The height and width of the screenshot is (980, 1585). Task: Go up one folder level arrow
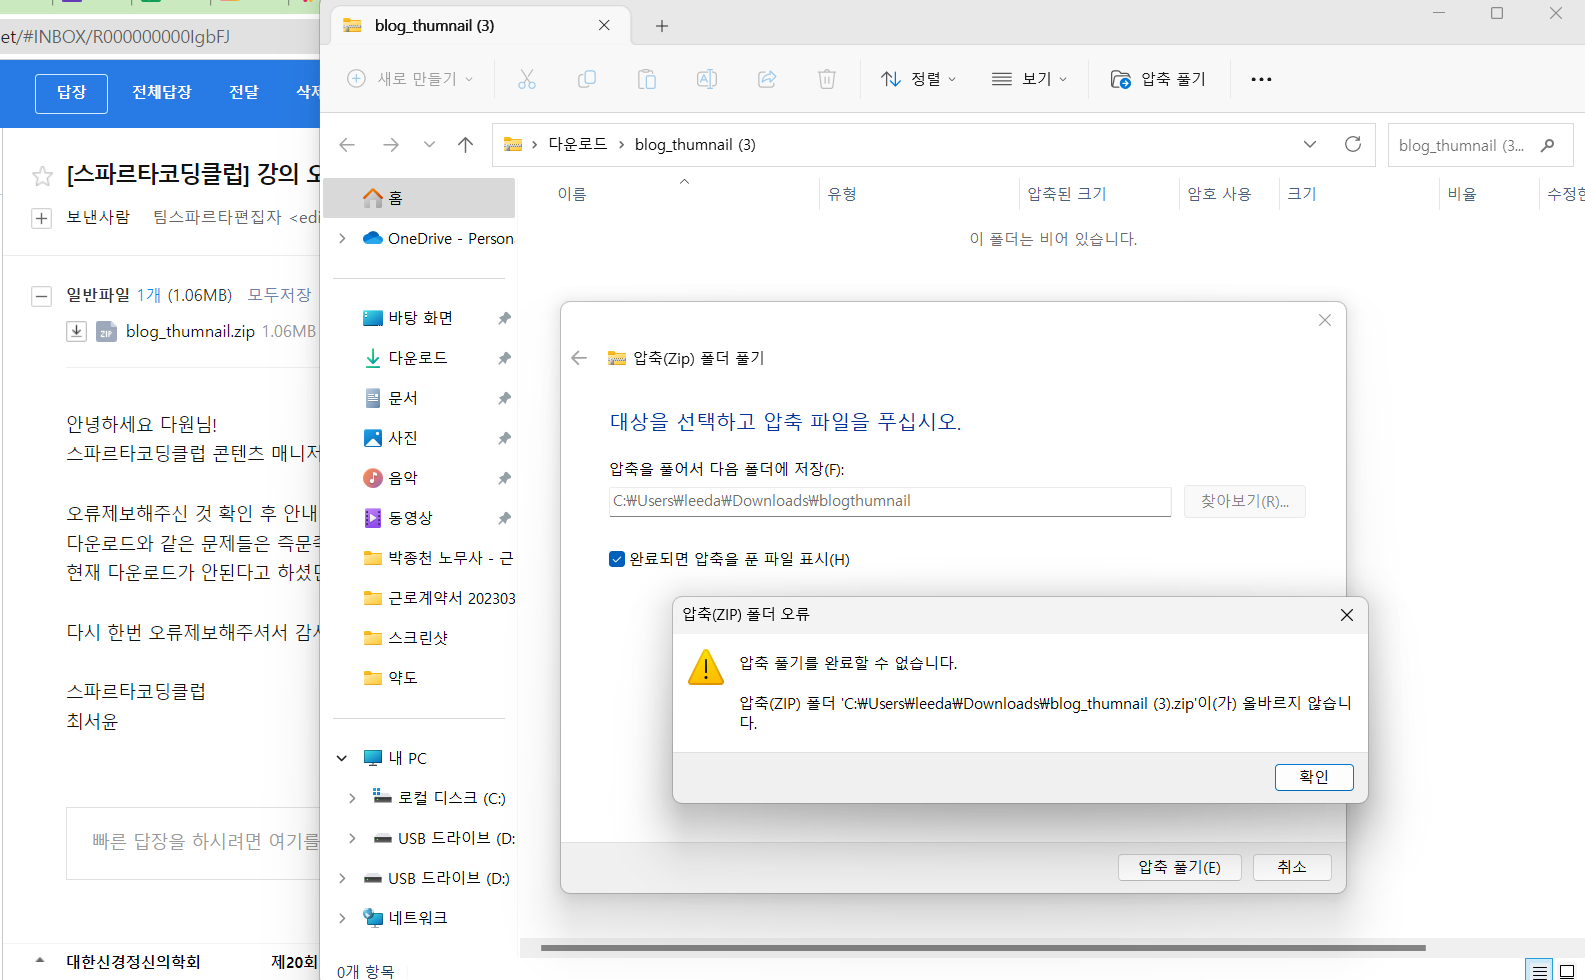[x=466, y=145]
